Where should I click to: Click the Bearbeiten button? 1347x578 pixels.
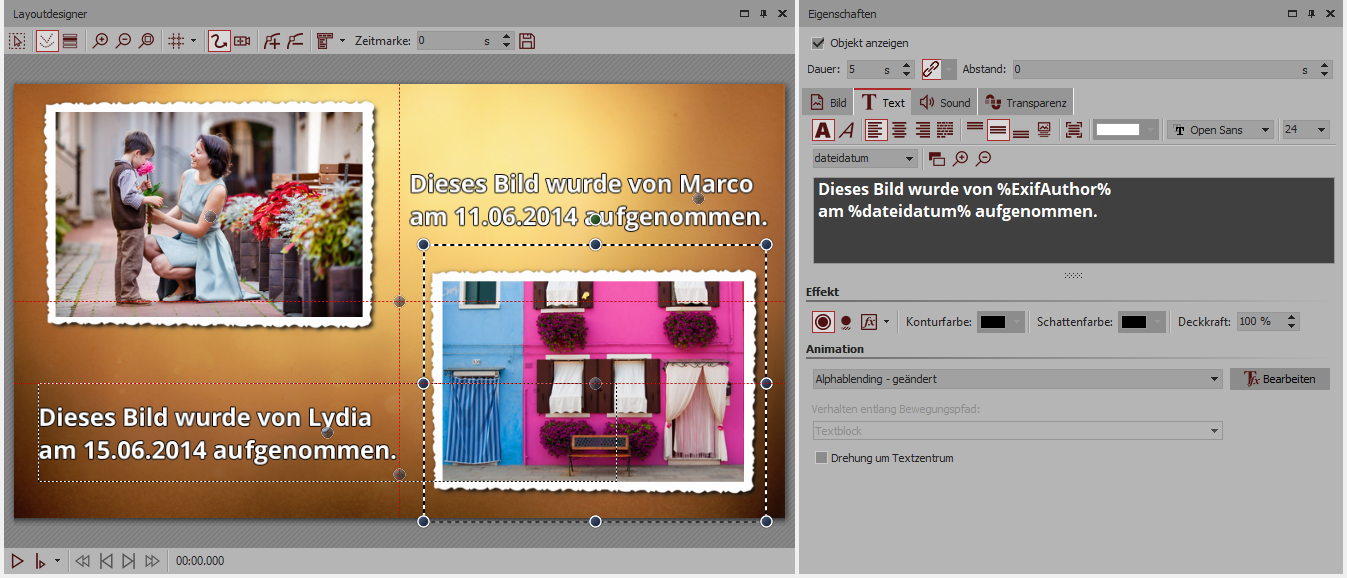tap(1279, 379)
